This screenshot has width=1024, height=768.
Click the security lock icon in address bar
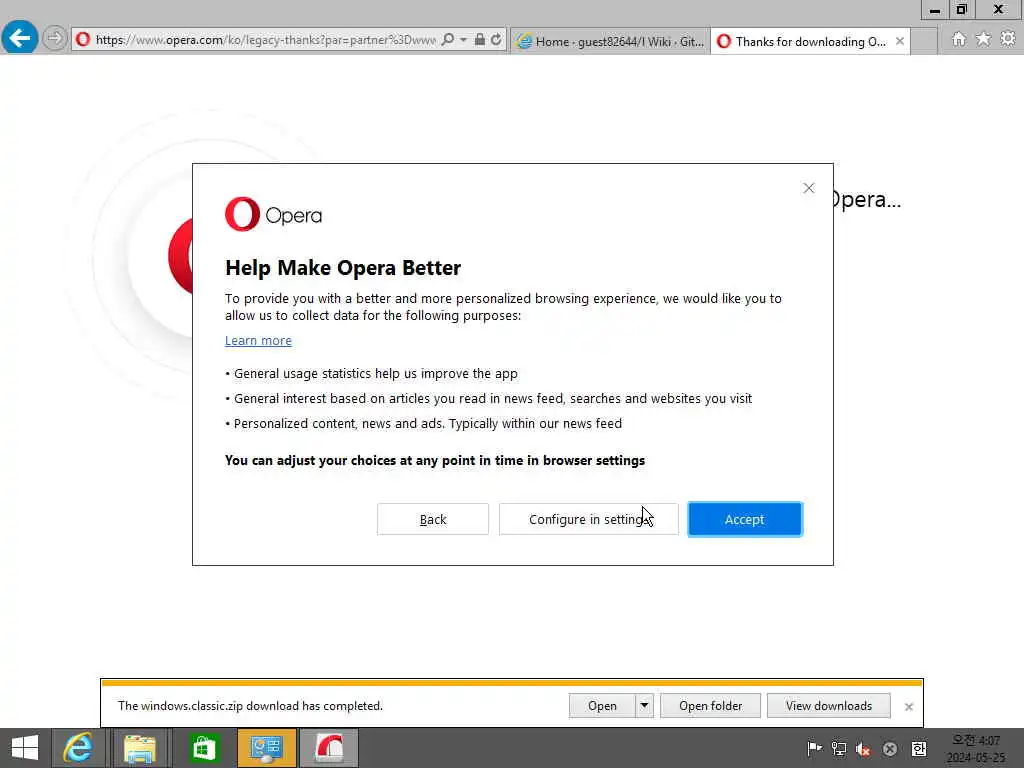(x=479, y=40)
